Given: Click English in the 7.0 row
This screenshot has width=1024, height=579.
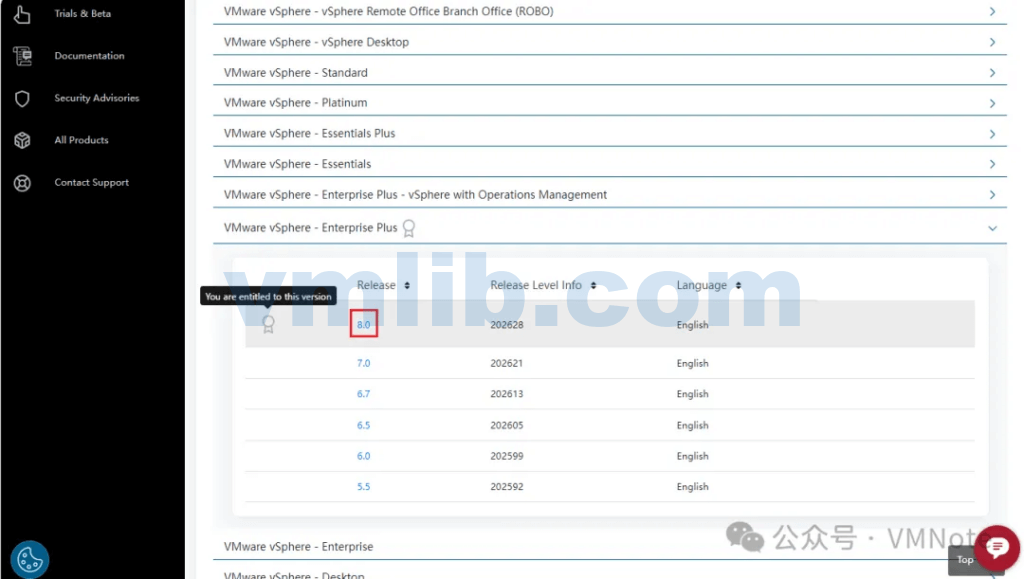Looking at the screenshot, I should point(692,363).
